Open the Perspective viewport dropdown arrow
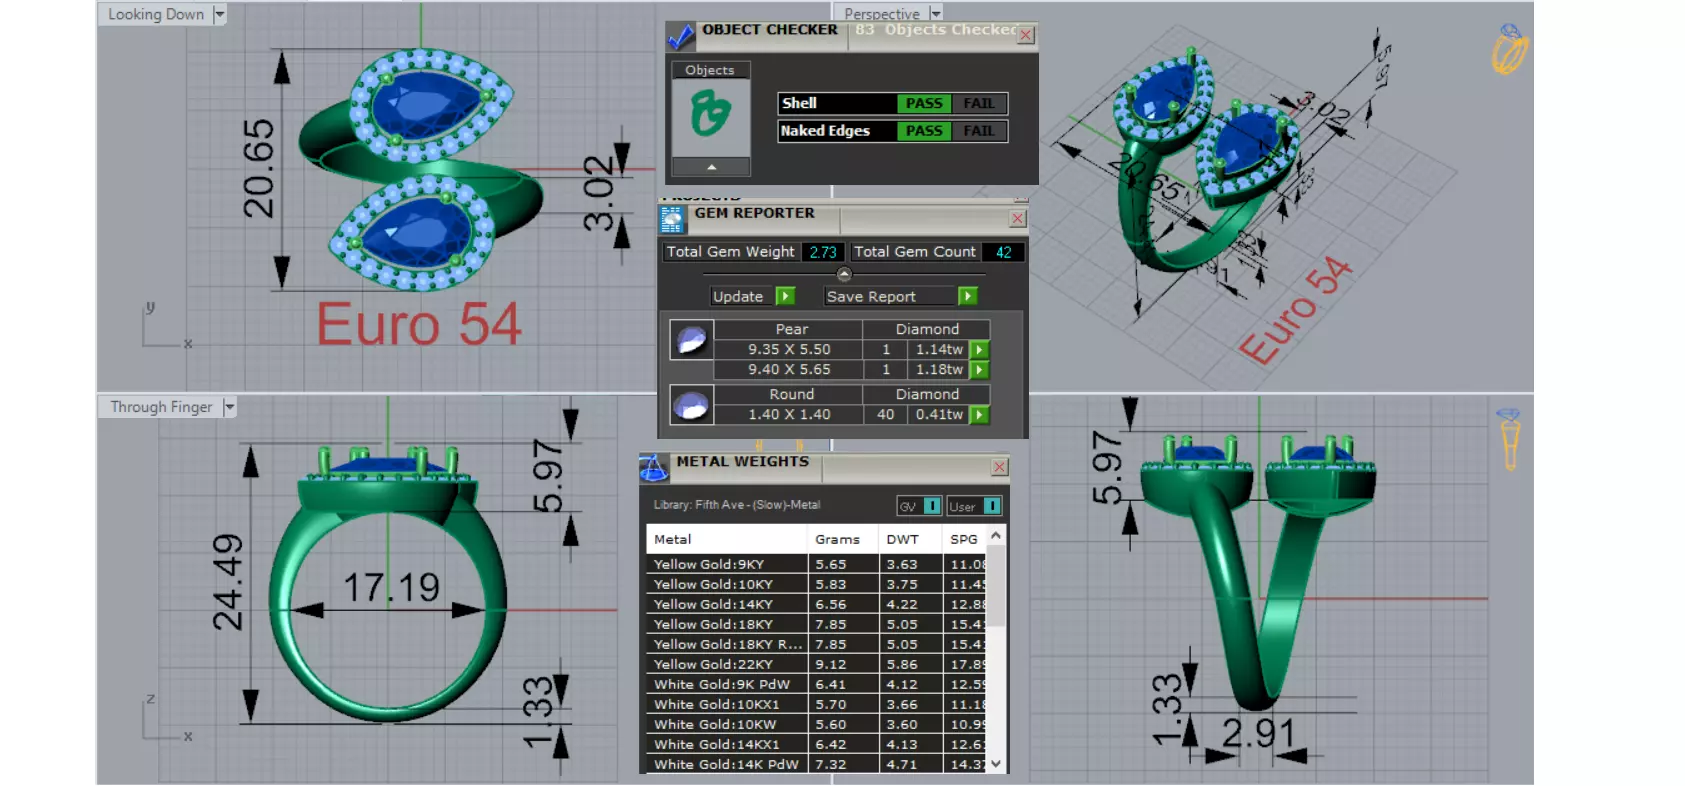Image resolution: width=1685 pixels, height=786 pixels. tap(935, 13)
